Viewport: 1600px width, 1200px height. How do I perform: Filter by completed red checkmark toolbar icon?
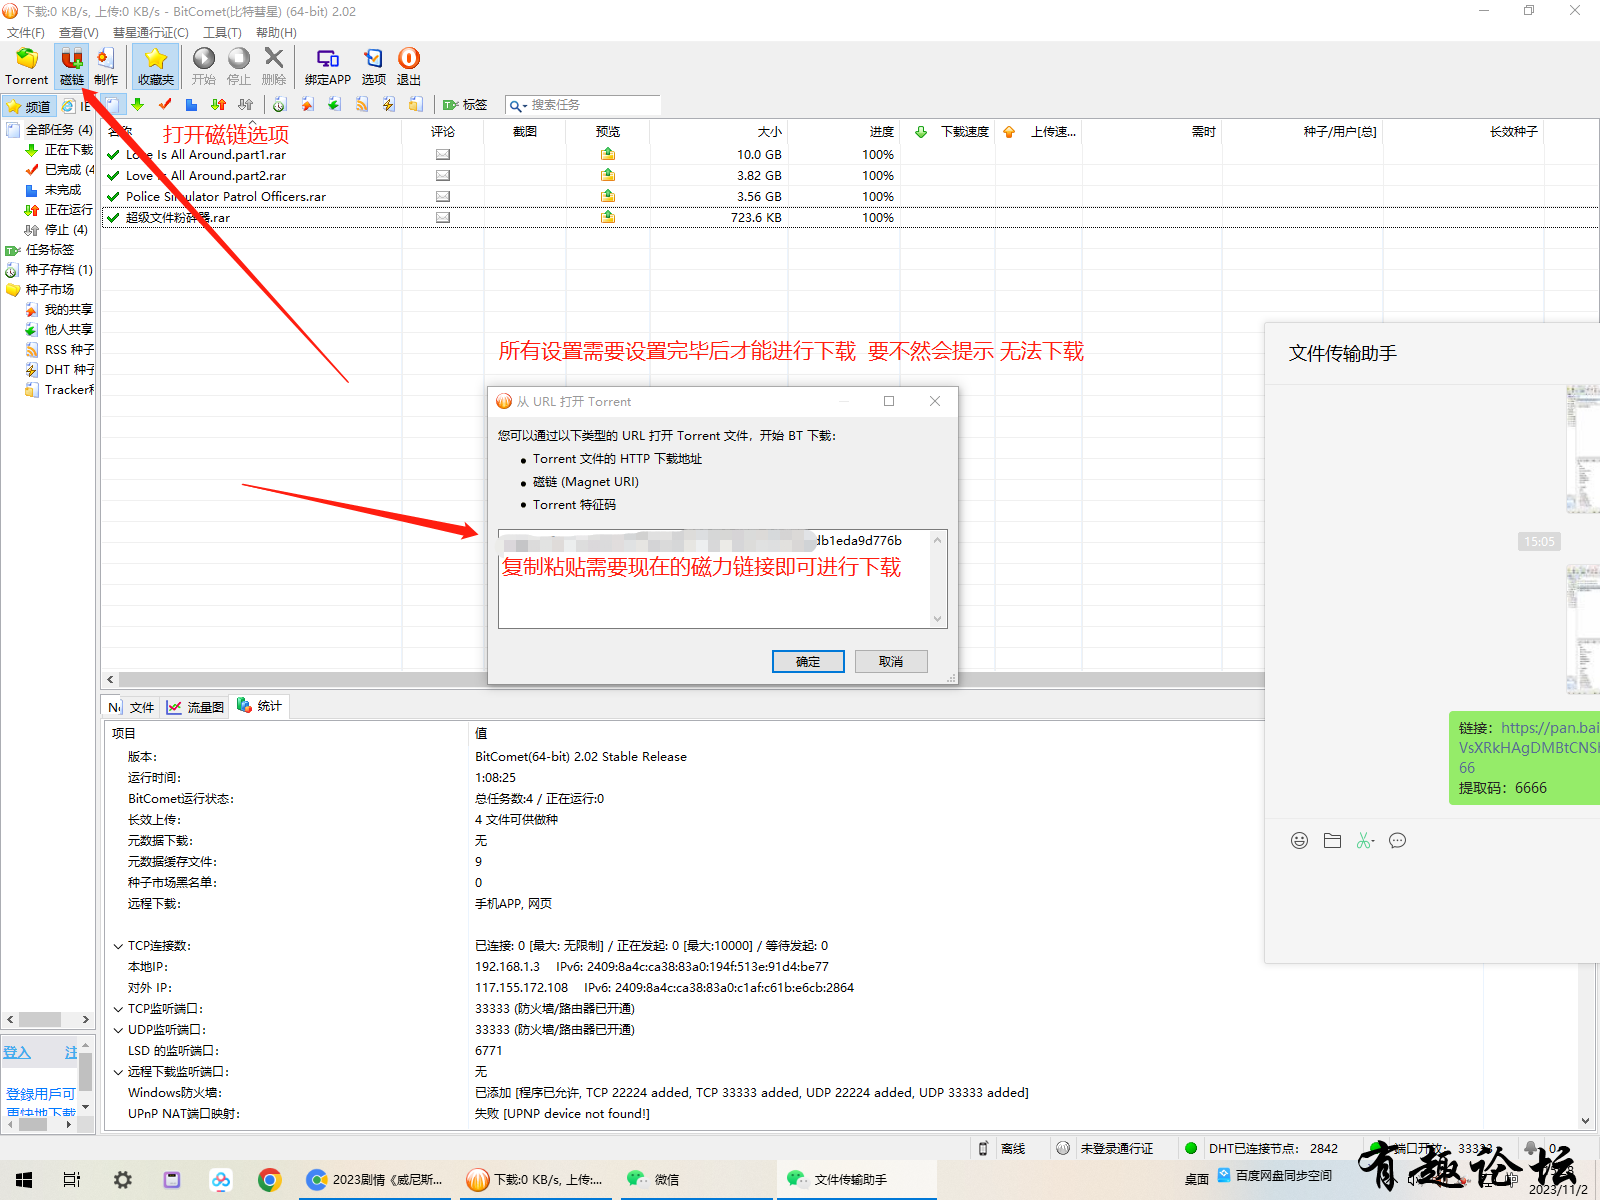165,105
